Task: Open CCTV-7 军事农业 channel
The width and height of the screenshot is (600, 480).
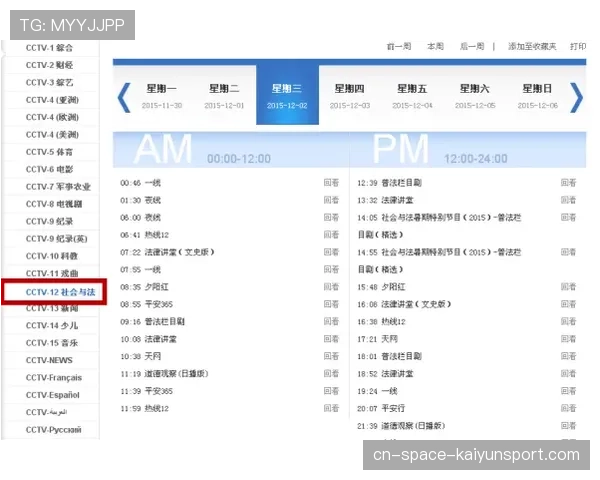Action: point(58,187)
